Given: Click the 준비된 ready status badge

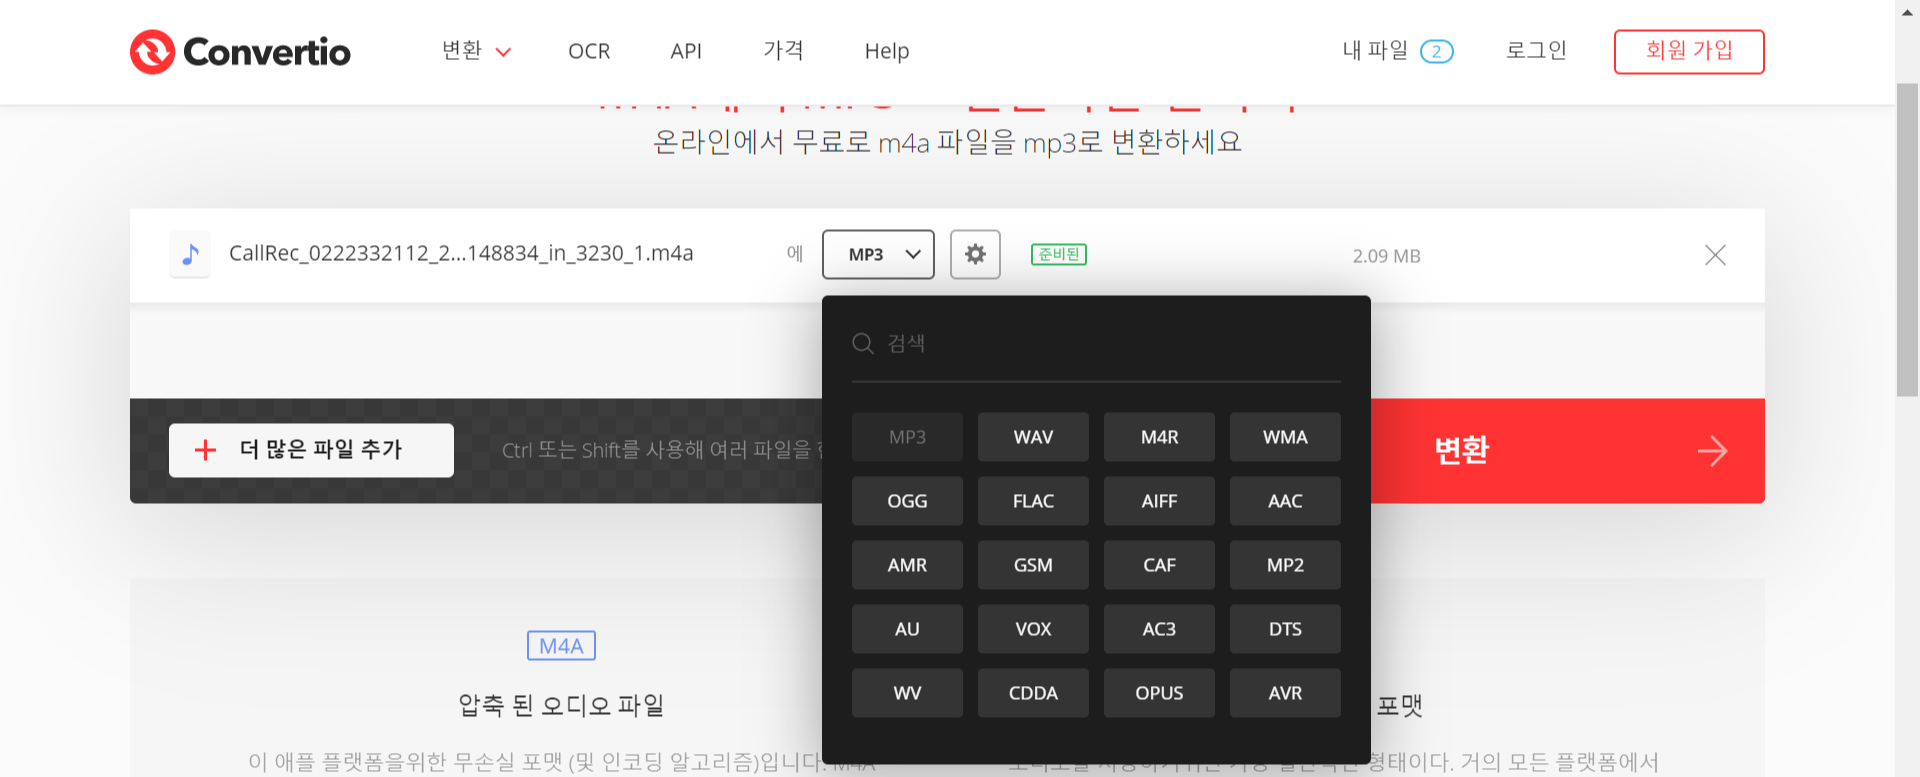Looking at the screenshot, I should (x=1058, y=254).
